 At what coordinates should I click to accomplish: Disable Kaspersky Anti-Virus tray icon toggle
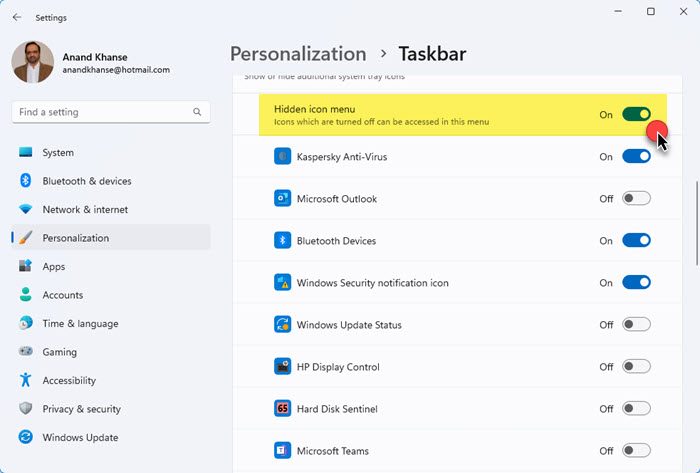tap(636, 157)
